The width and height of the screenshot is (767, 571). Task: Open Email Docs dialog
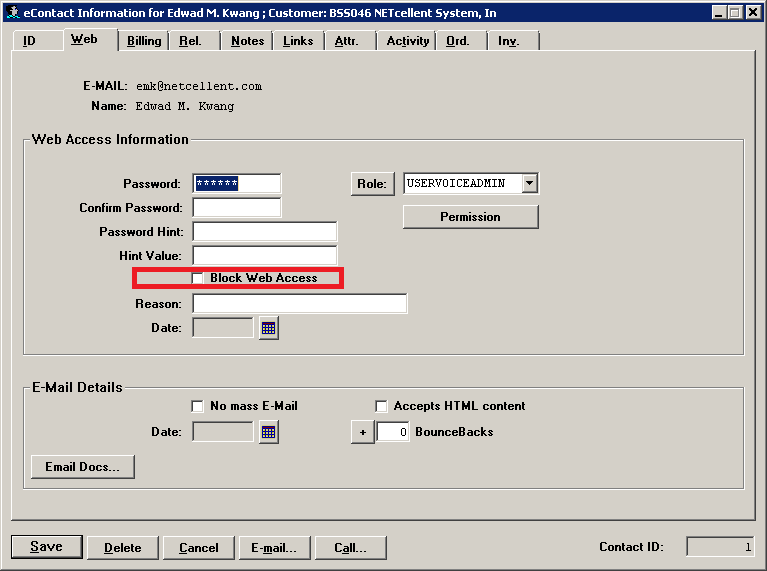[x=83, y=467]
